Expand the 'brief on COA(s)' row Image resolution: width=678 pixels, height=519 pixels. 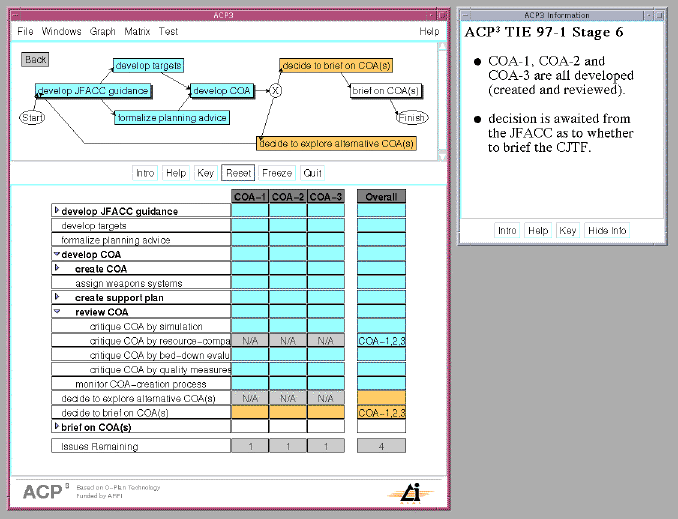[x=56, y=427]
